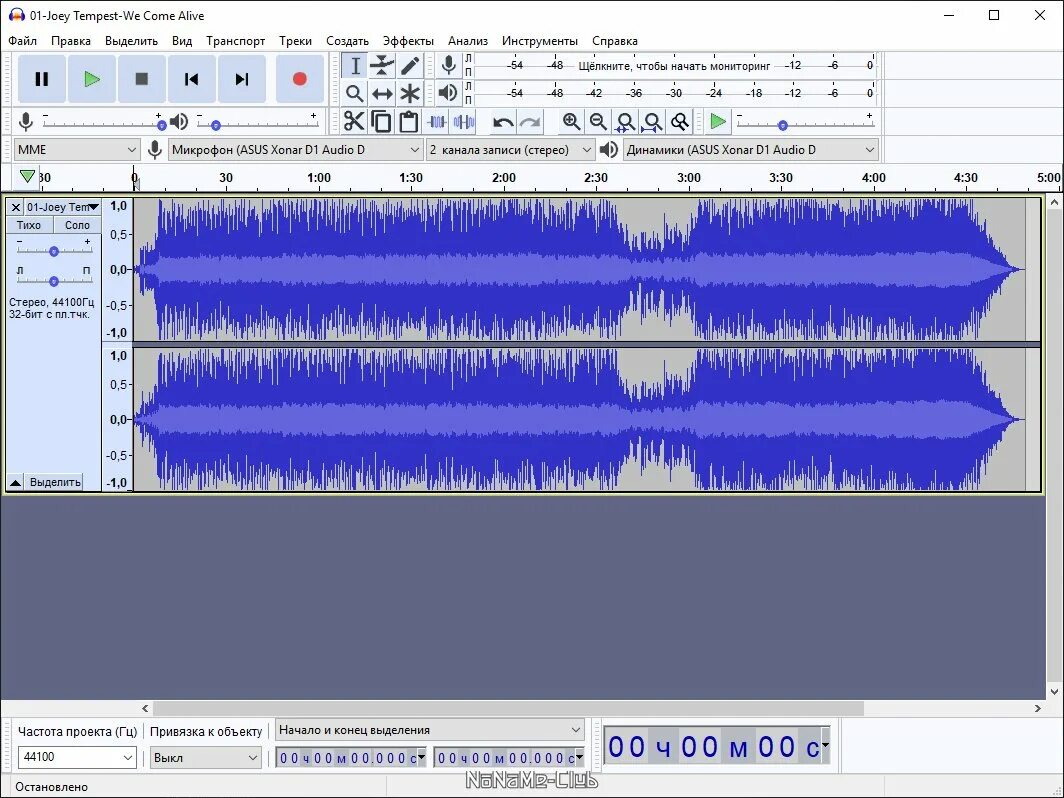The width and height of the screenshot is (1064, 798).
Task: Collapse the track with the up-arrow button
Action: pyautogui.click(x=16, y=482)
